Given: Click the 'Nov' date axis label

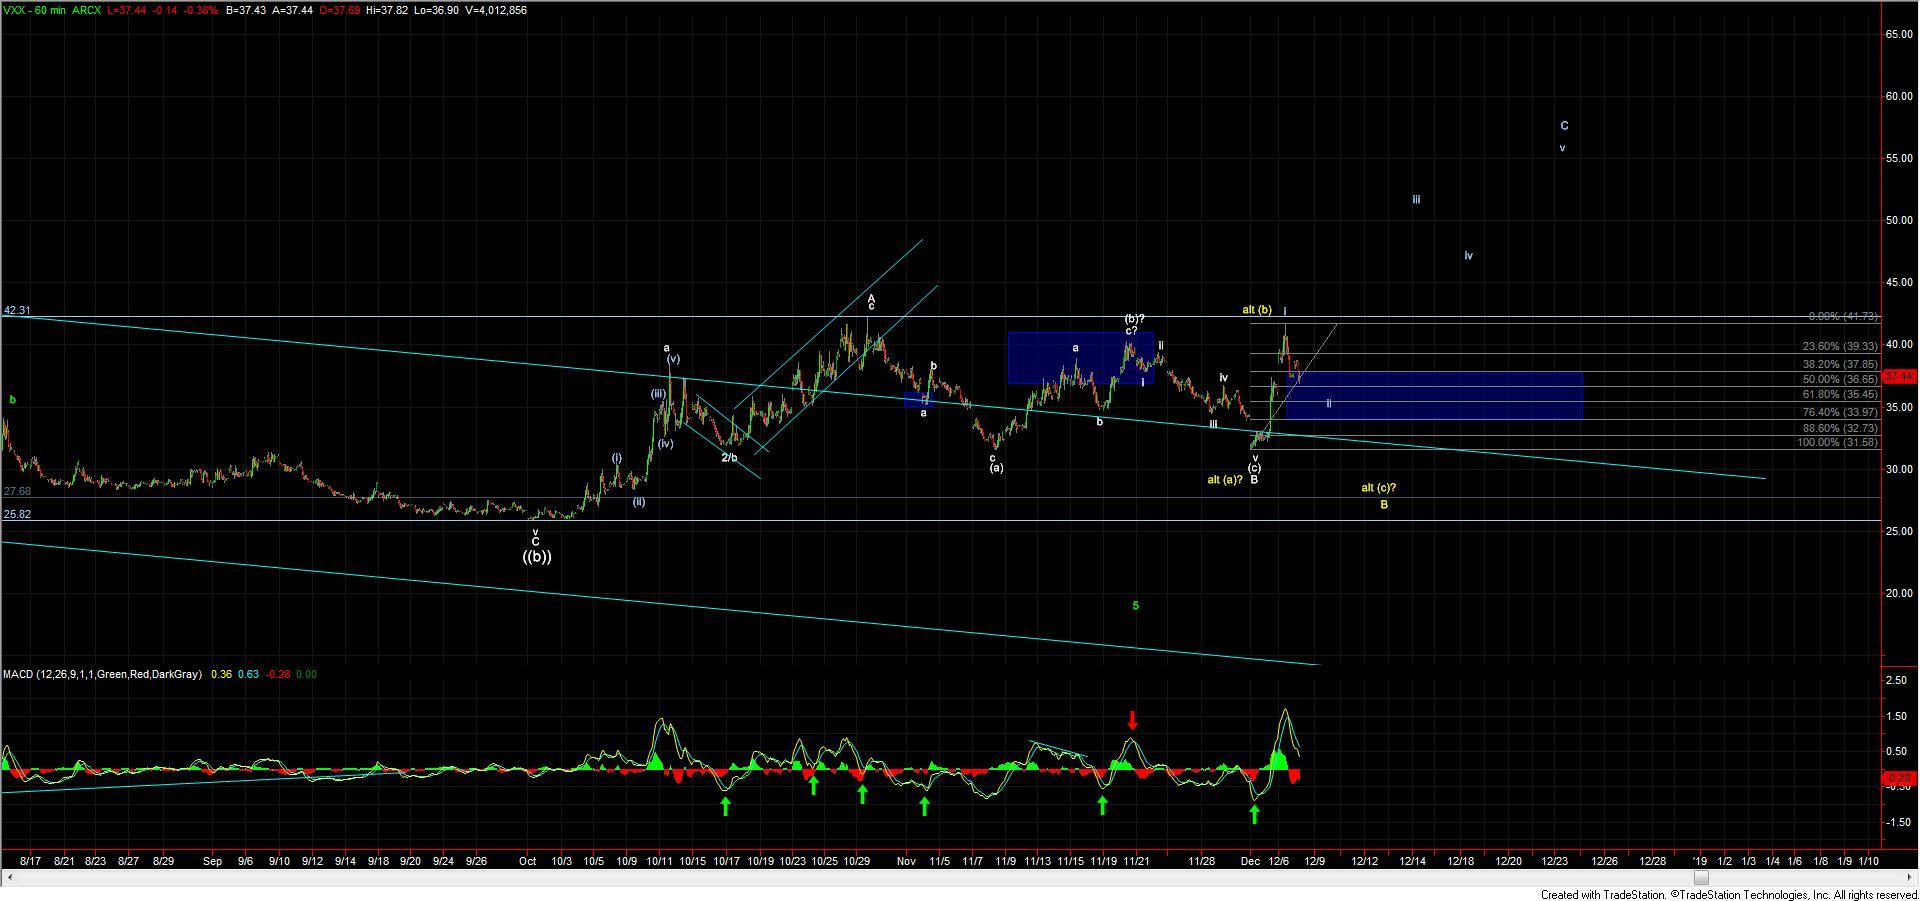Looking at the screenshot, I should (906, 861).
